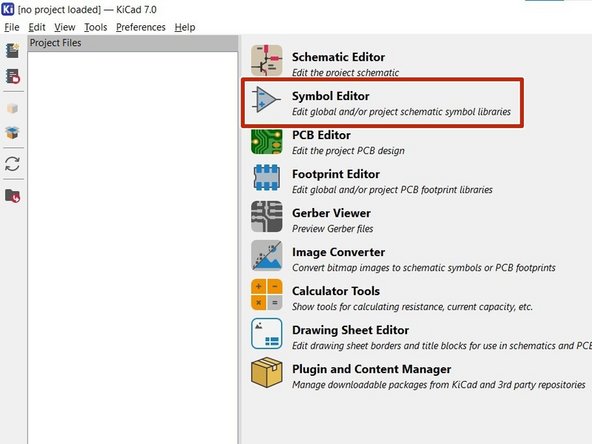Open the Help menu
This screenshot has height=444, width=592.
(x=185, y=27)
